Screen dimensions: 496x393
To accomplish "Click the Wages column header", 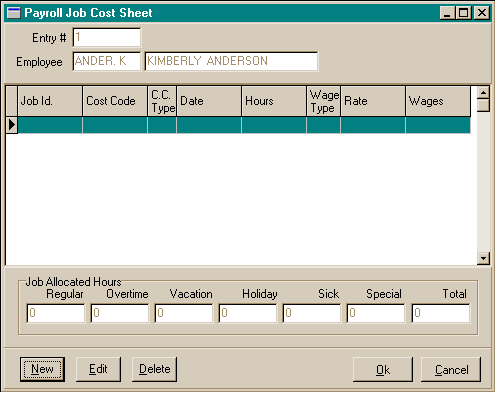I will click(438, 101).
